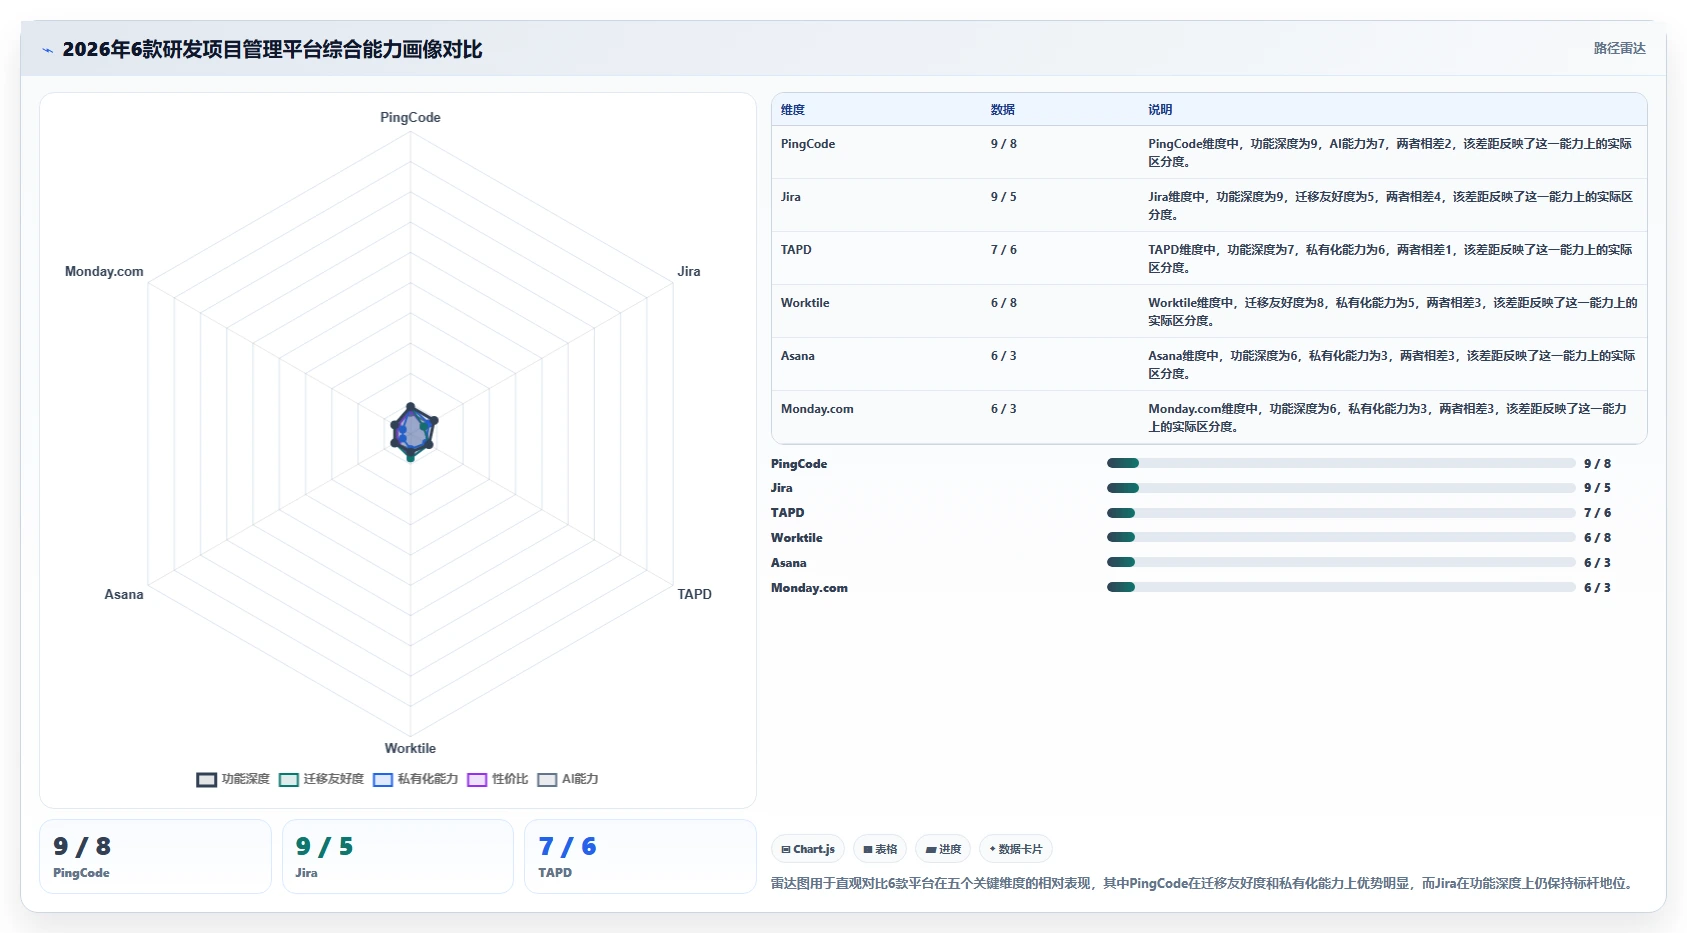Click the 9 / 8 value after PingCode's progress bar
Image resolution: width=1687 pixels, height=933 pixels.
tap(1597, 464)
